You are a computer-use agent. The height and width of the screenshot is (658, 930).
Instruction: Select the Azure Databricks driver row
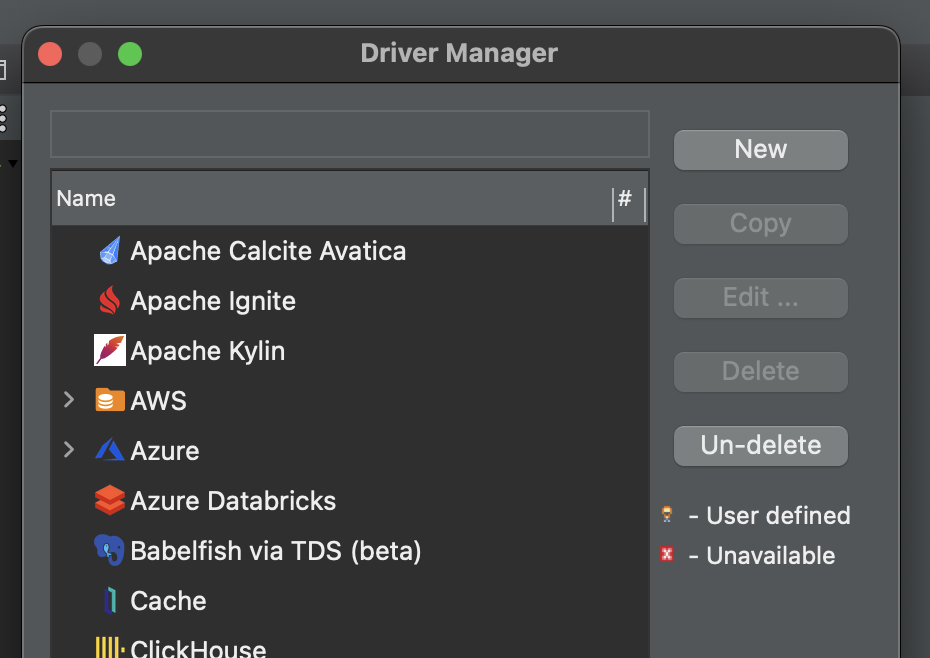click(x=233, y=501)
